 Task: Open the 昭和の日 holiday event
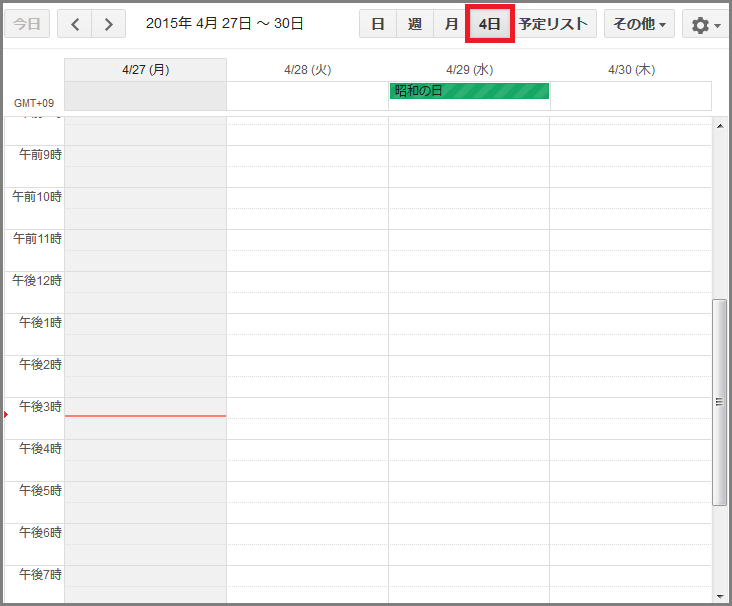pos(469,91)
